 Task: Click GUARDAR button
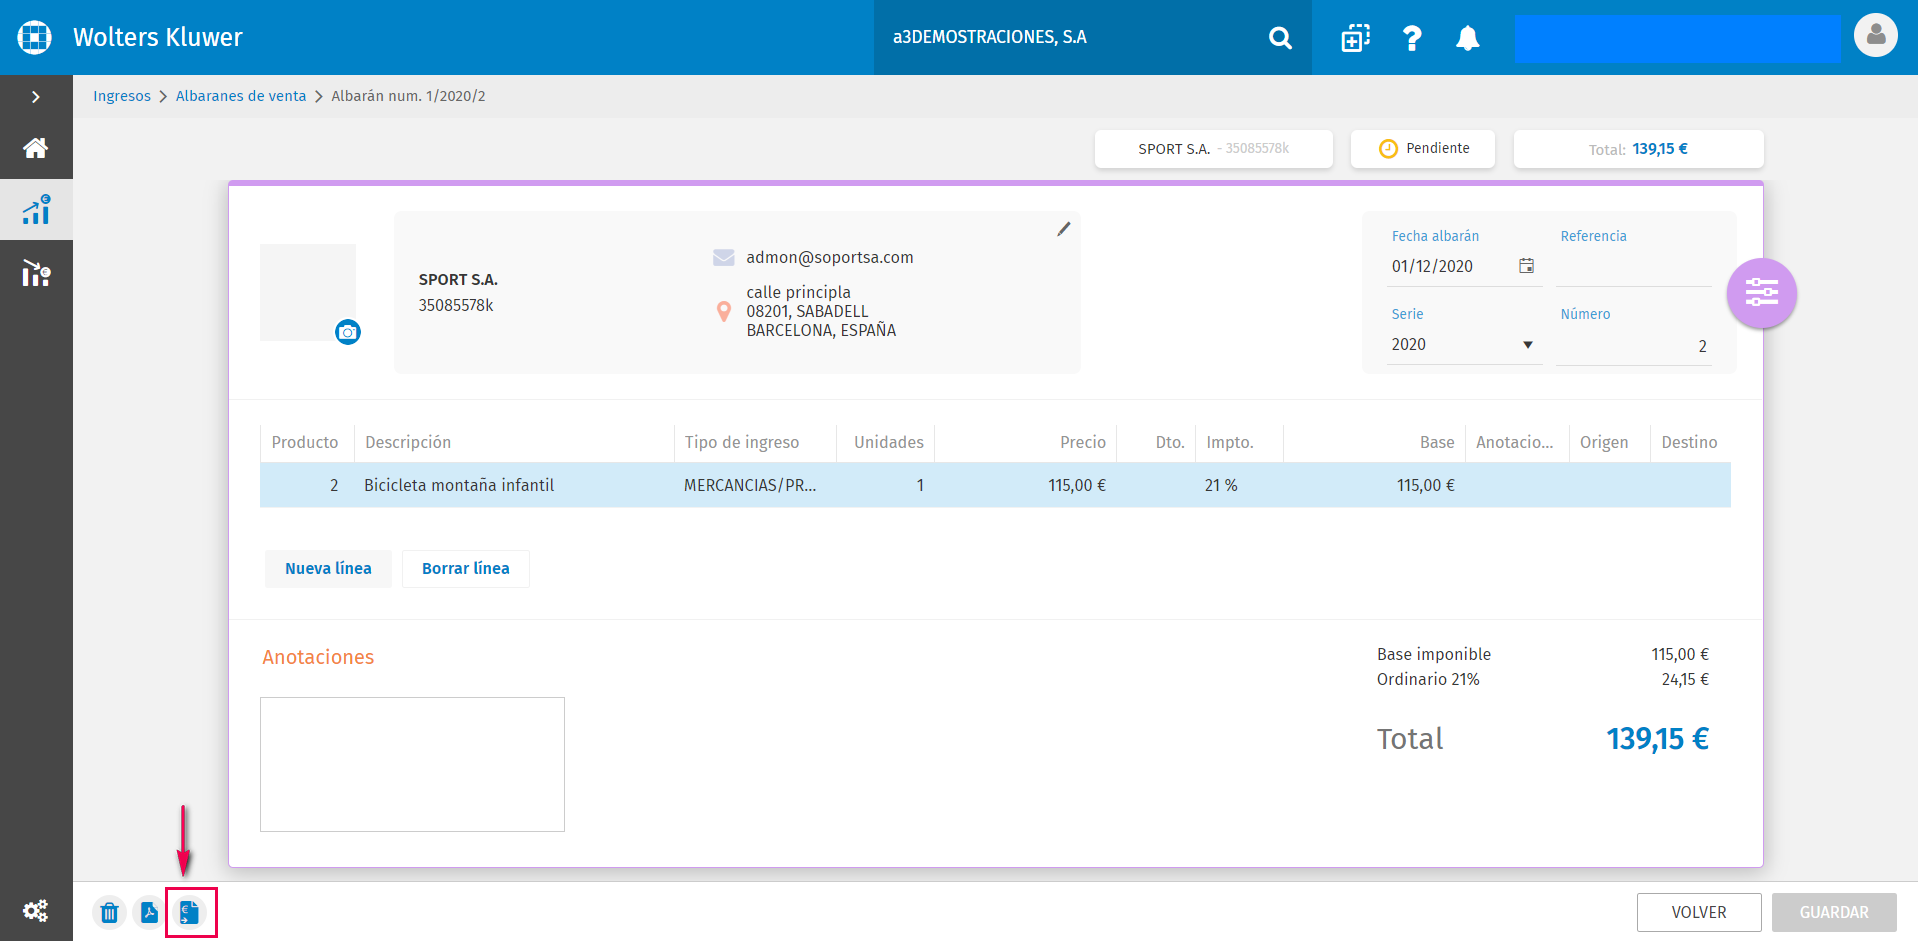tap(1834, 912)
